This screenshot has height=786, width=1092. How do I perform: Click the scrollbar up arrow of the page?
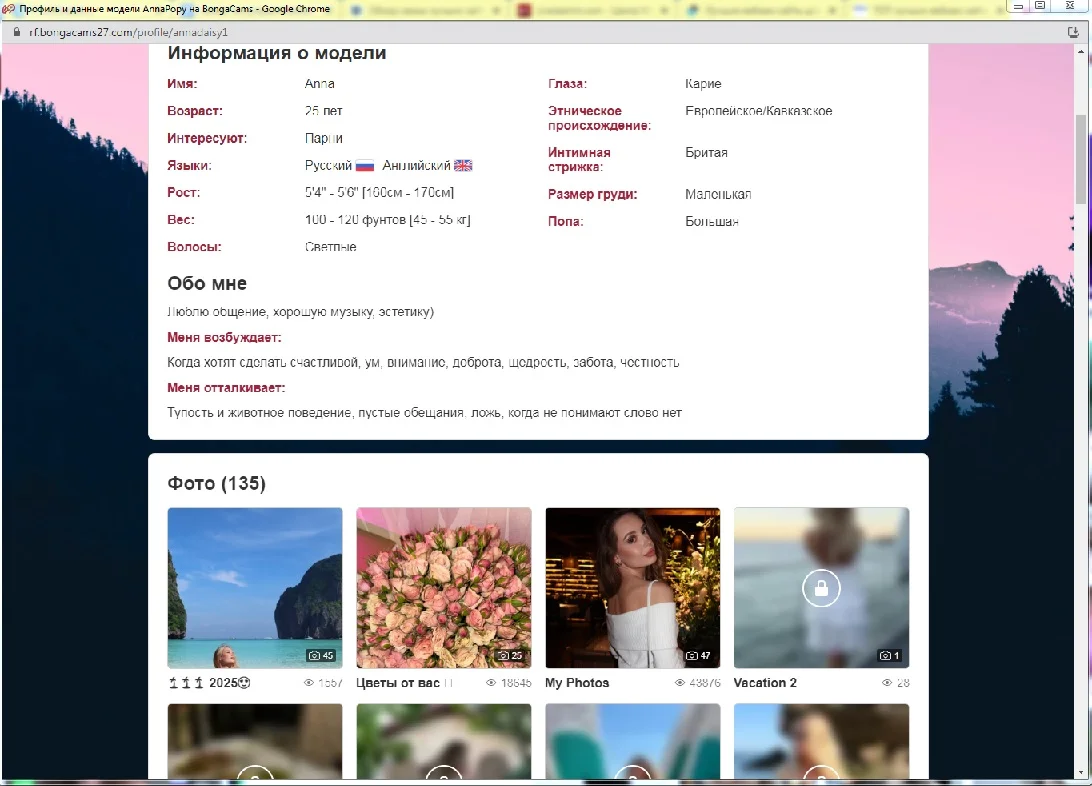click(1081, 51)
